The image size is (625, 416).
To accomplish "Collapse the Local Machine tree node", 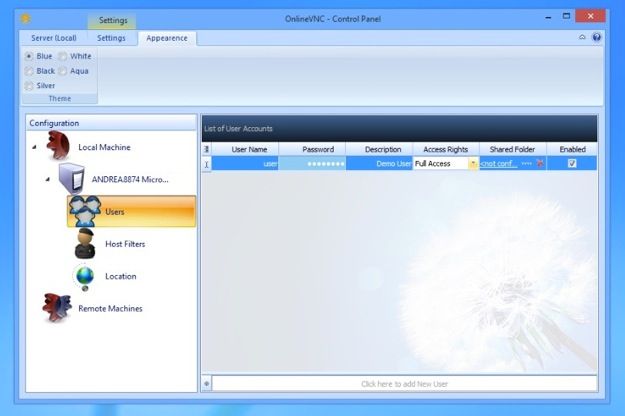I will (x=34, y=147).
